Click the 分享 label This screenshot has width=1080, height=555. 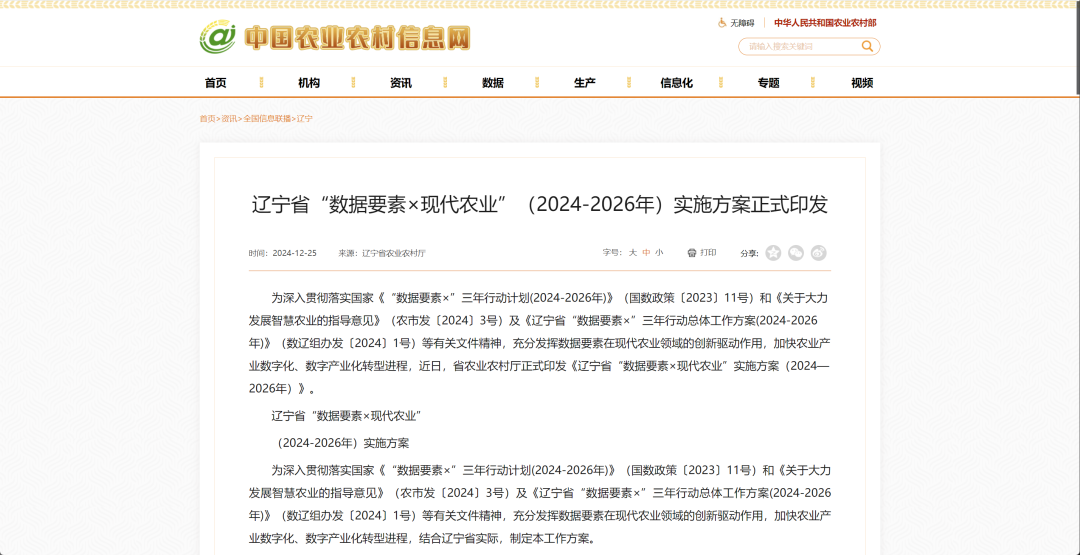click(x=749, y=253)
